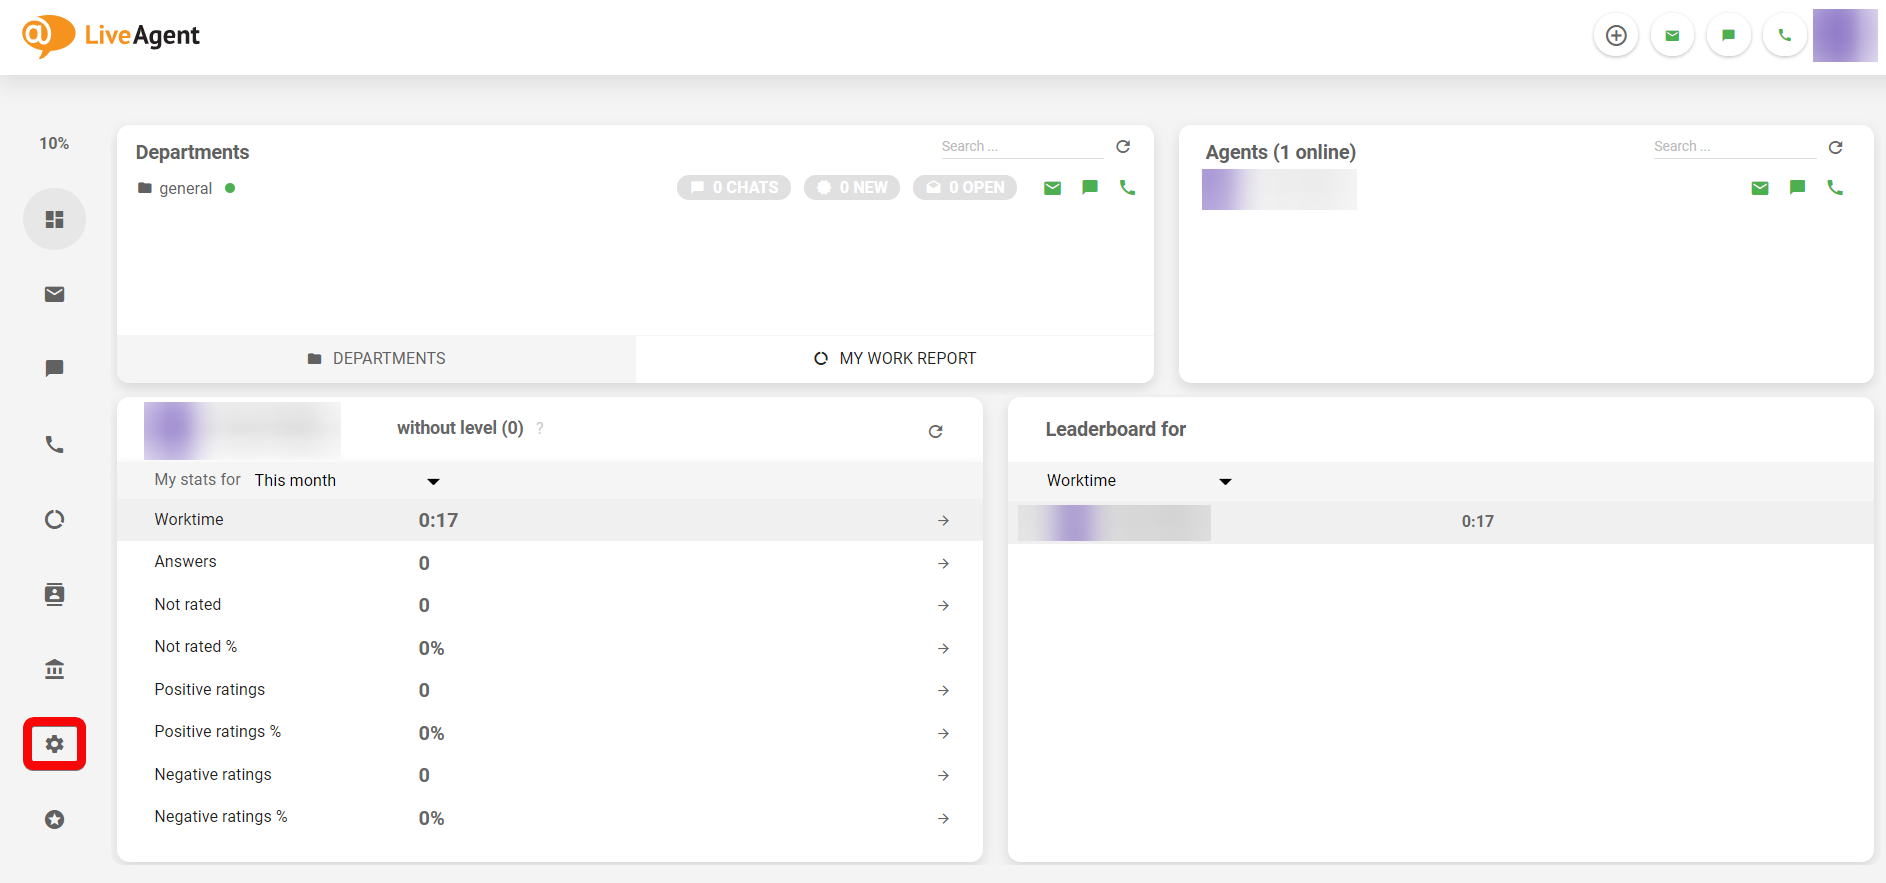This screenshot has width=1886, height=883.
Task: Open Answers stat details arrow
Action: click(943, 564)
